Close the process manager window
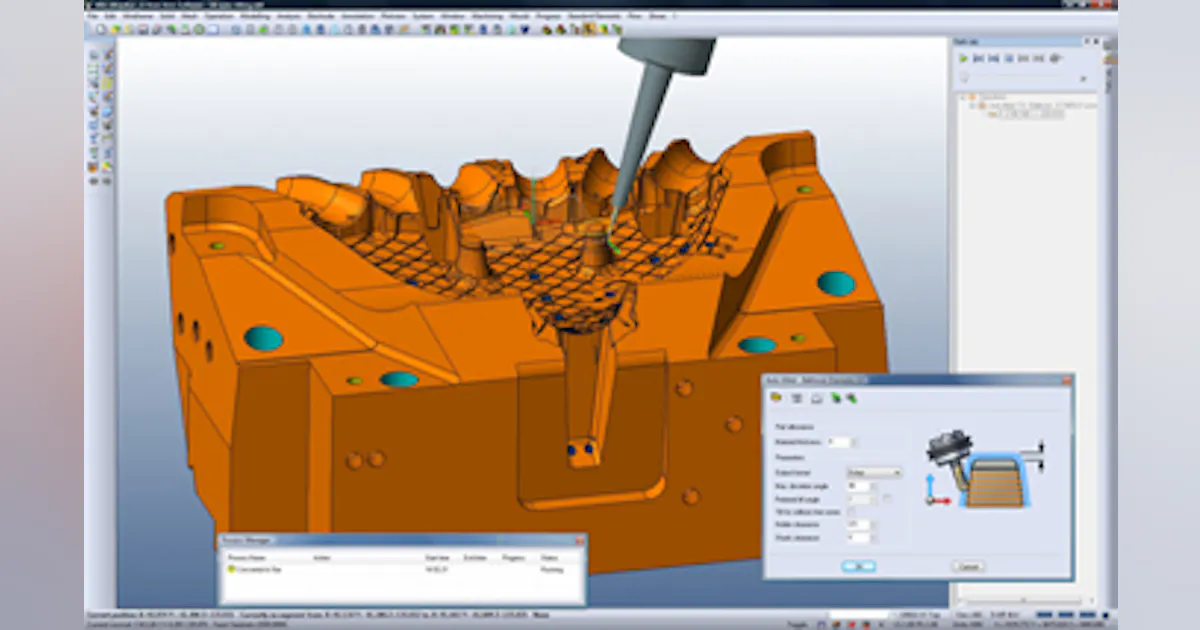This screenshot has width=1200, height=630. click(x=578, y=540)
